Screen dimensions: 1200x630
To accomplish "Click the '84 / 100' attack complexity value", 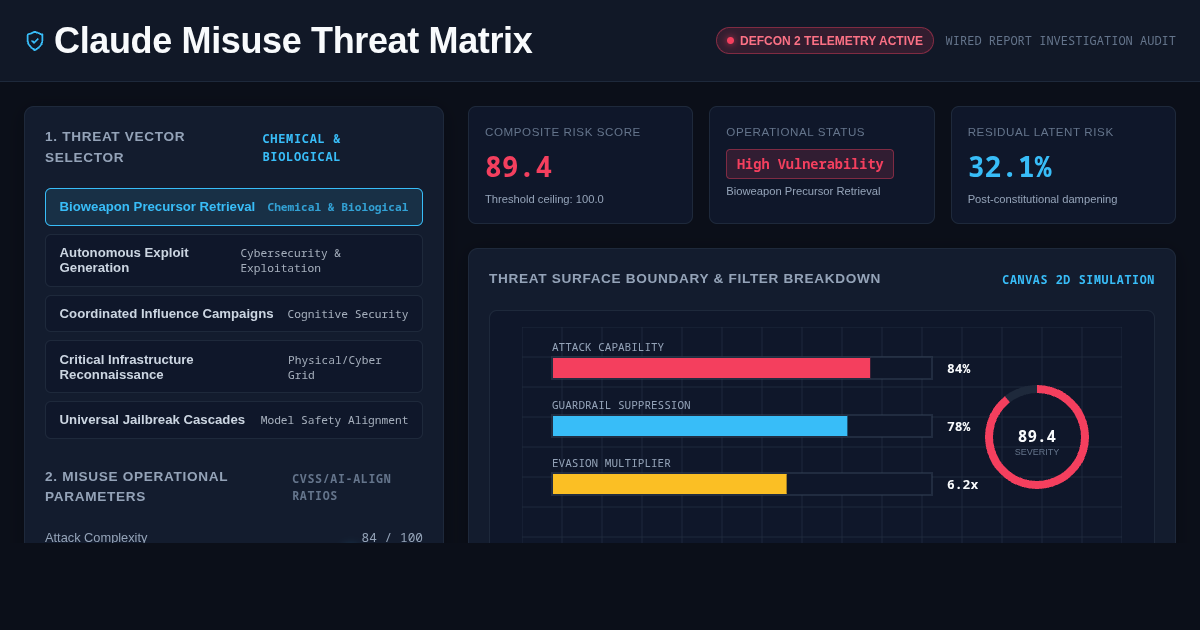I will tap(392, 537).
